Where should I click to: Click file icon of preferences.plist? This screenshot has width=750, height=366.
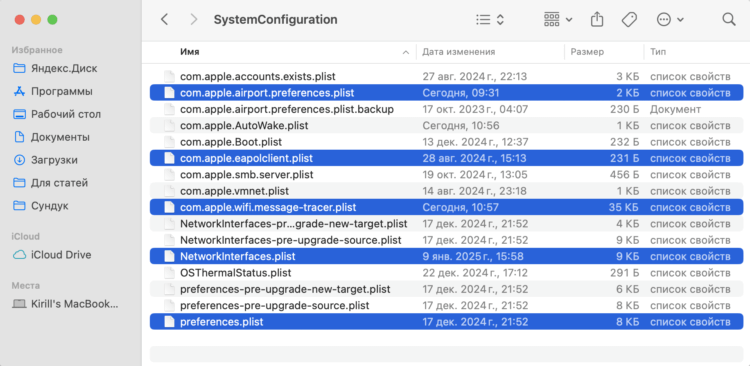click(x=169, y=322)
